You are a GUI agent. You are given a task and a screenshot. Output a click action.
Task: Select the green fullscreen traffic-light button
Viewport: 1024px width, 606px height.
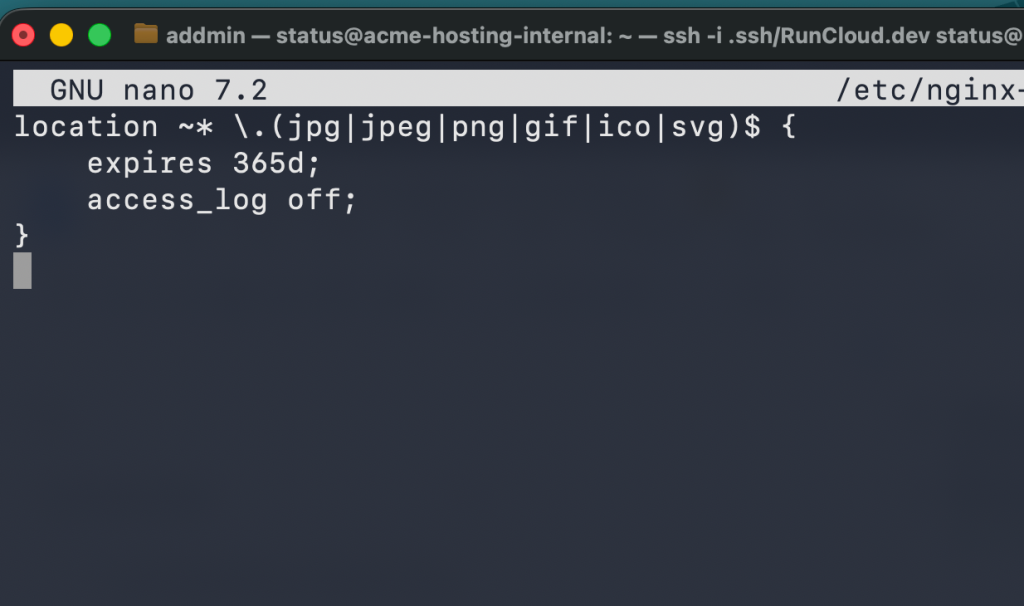click(x=99, y=34)
